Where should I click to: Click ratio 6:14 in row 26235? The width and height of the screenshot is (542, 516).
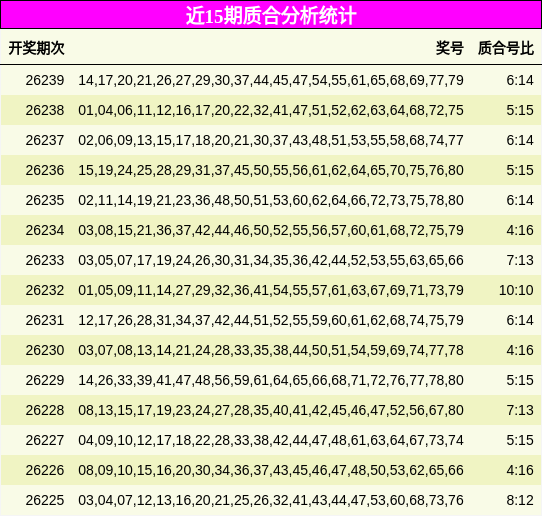tap(520, 200)
